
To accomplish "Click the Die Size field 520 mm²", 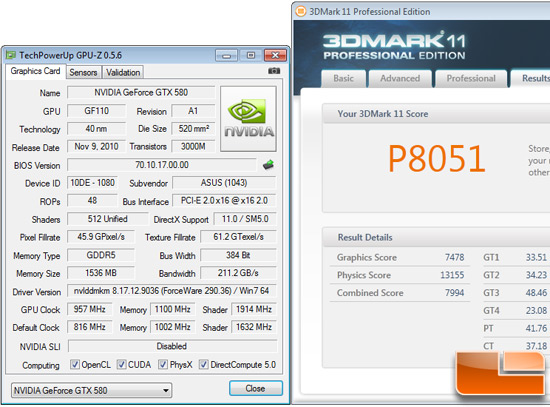I will [193, 129].
